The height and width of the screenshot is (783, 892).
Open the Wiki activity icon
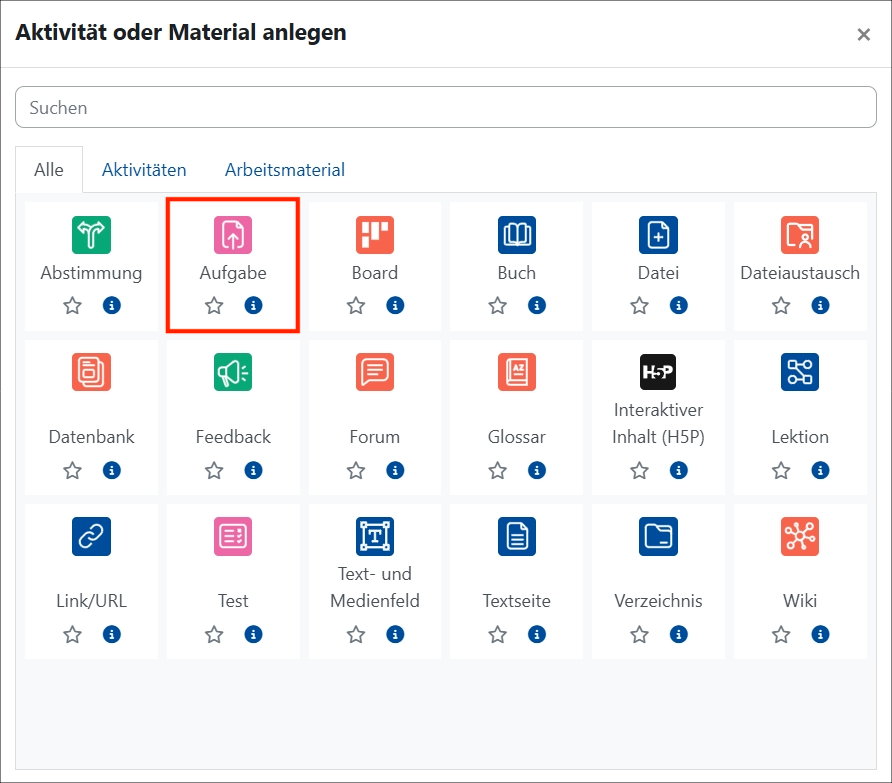[799, 536]
